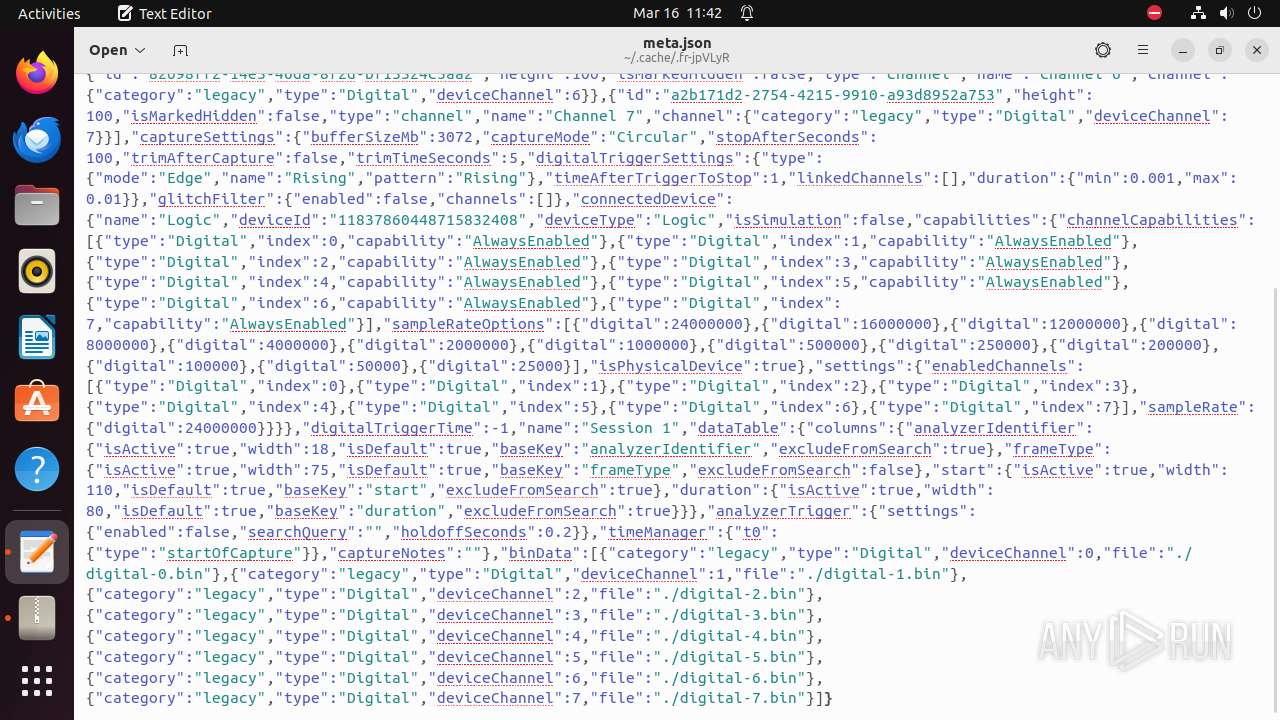The image size is (1280, 720).
Task: Click the word "sampleRateOptions"
Action: (x=468, y=324)
